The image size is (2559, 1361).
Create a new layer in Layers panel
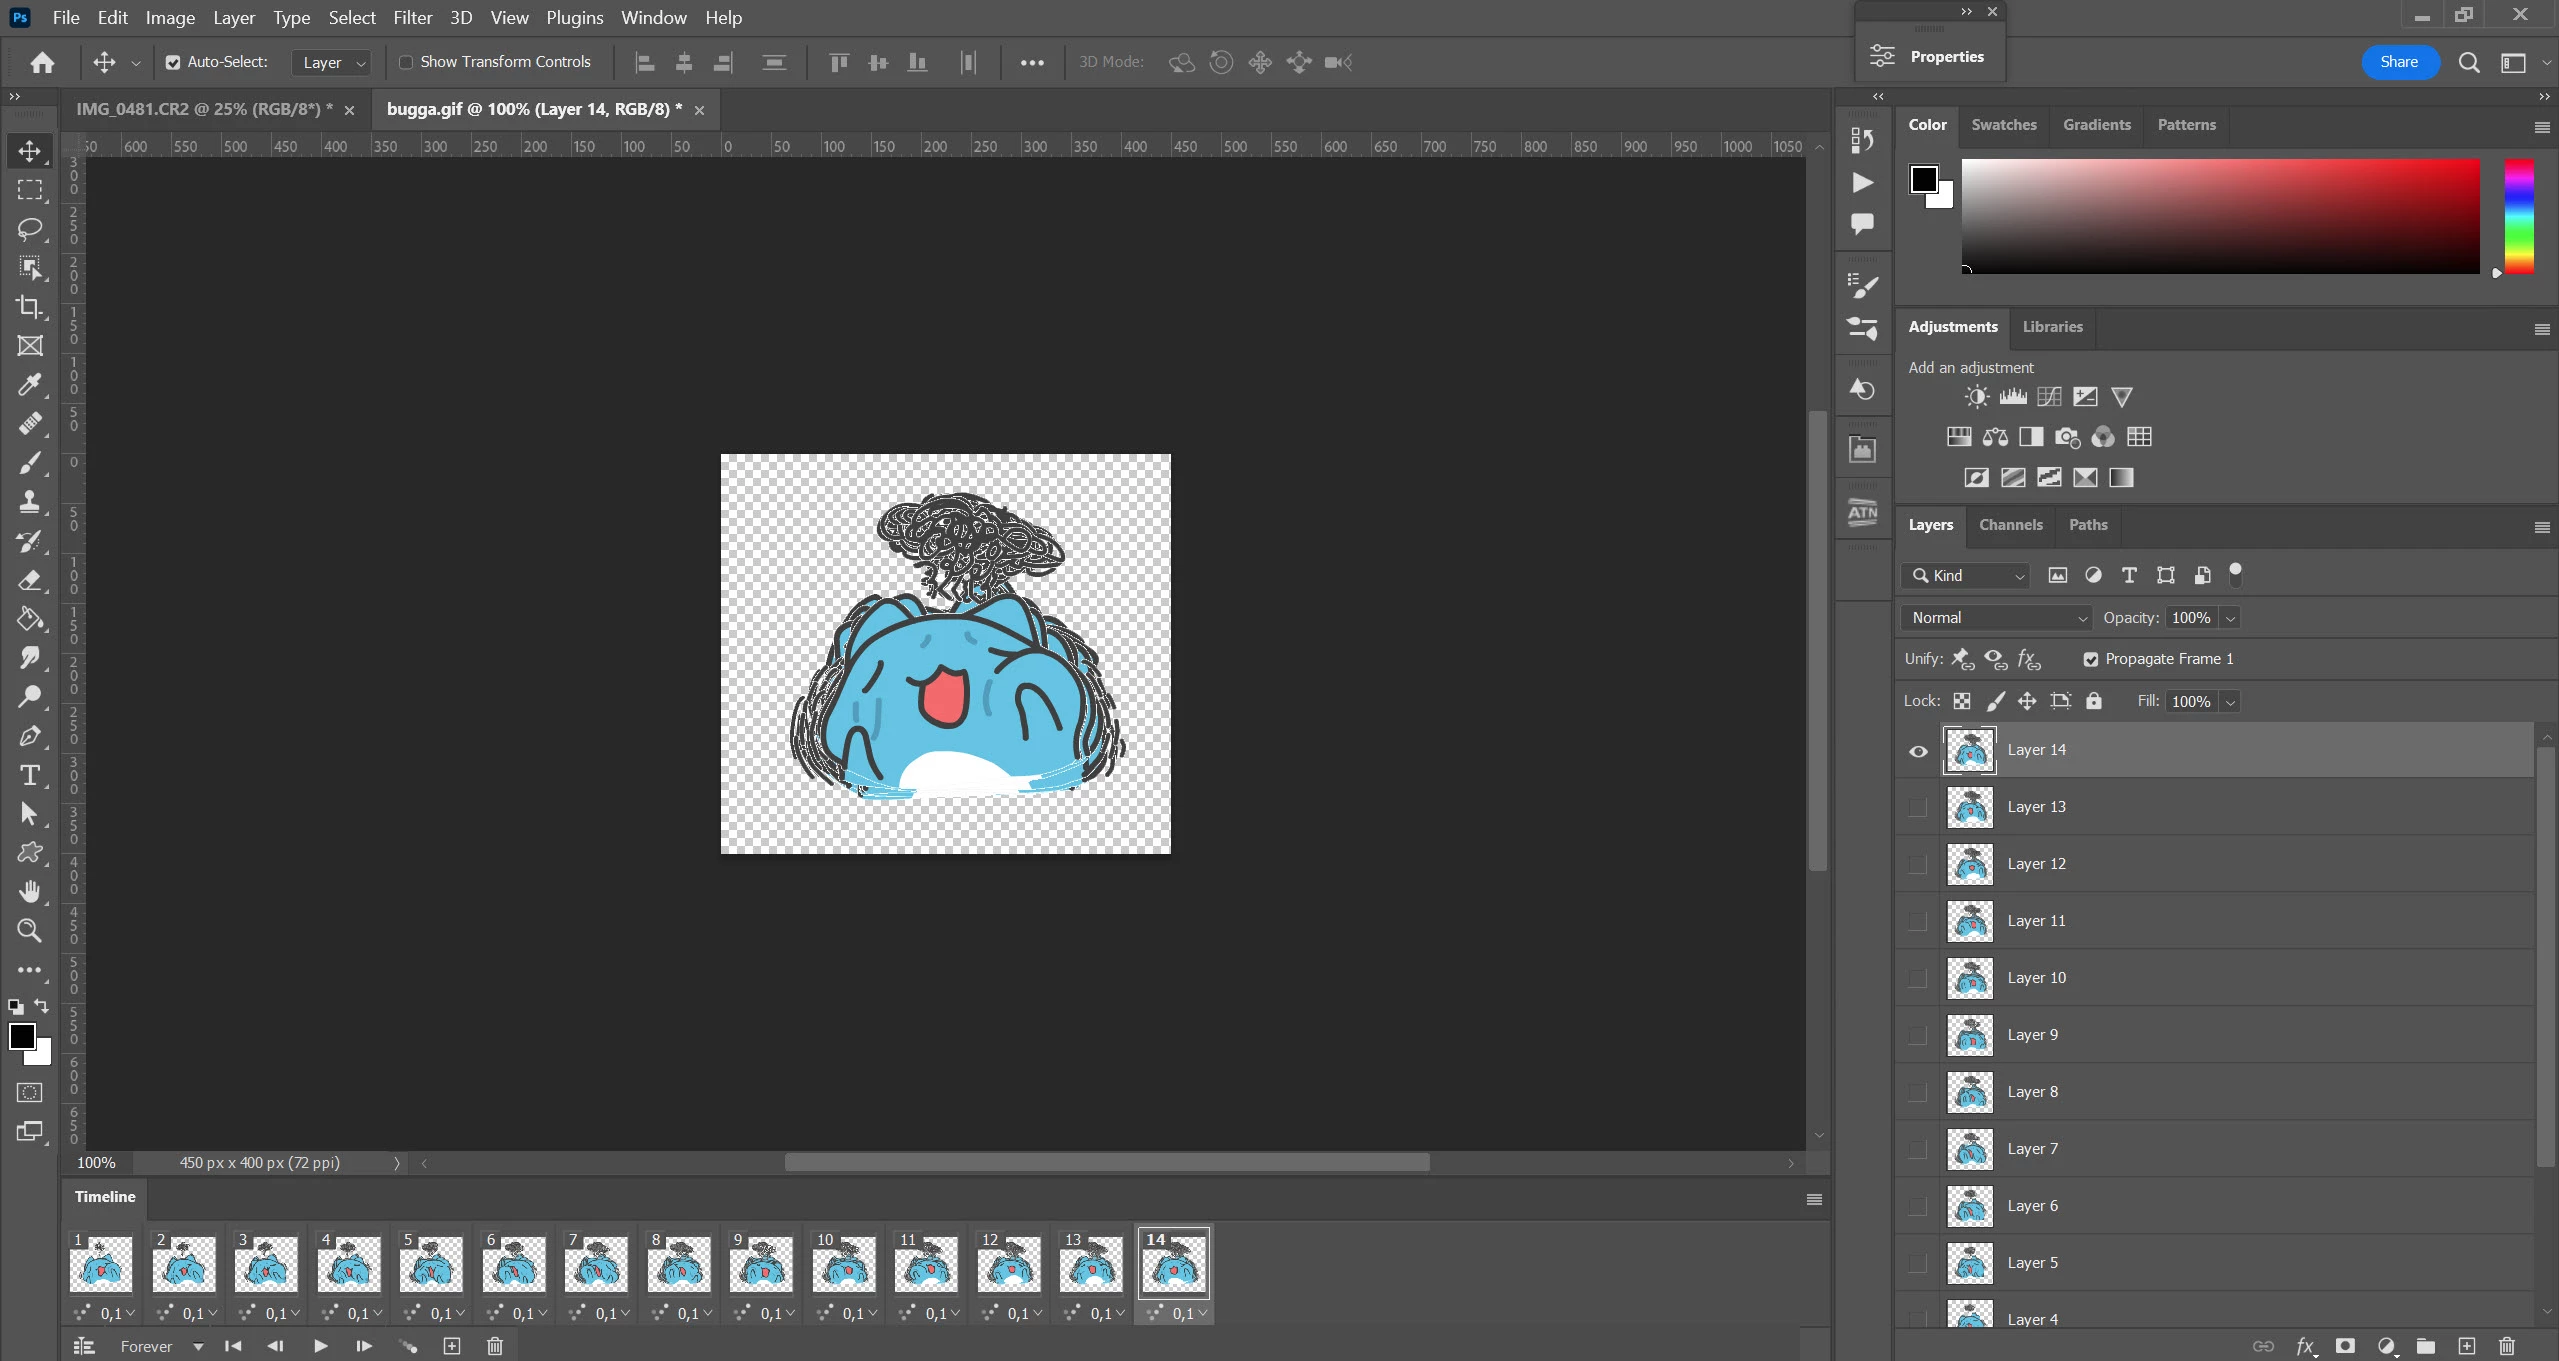click(2467, 1346)
